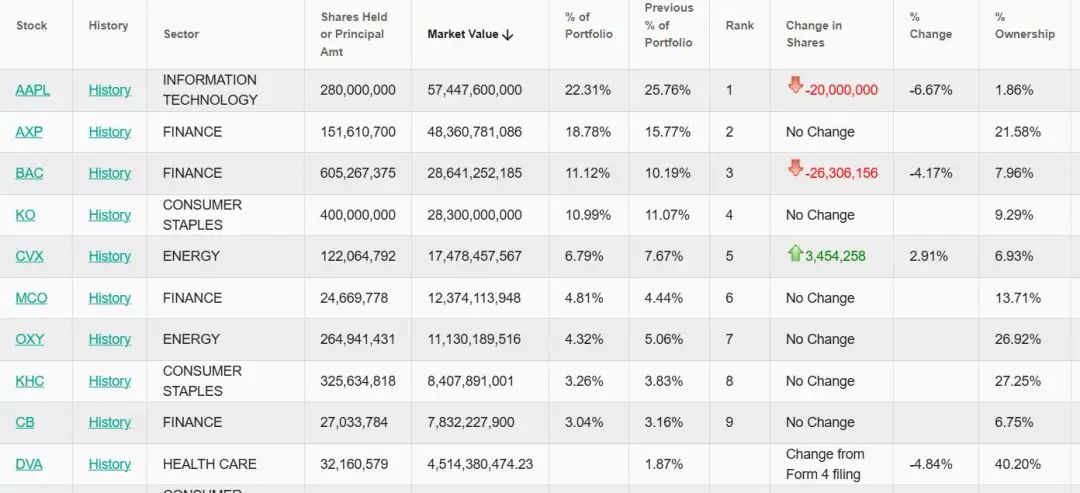Screen dimensions: 1080x493
Task: Click the red down arrow in AAPL row
Action: click(x=796, y=86)
